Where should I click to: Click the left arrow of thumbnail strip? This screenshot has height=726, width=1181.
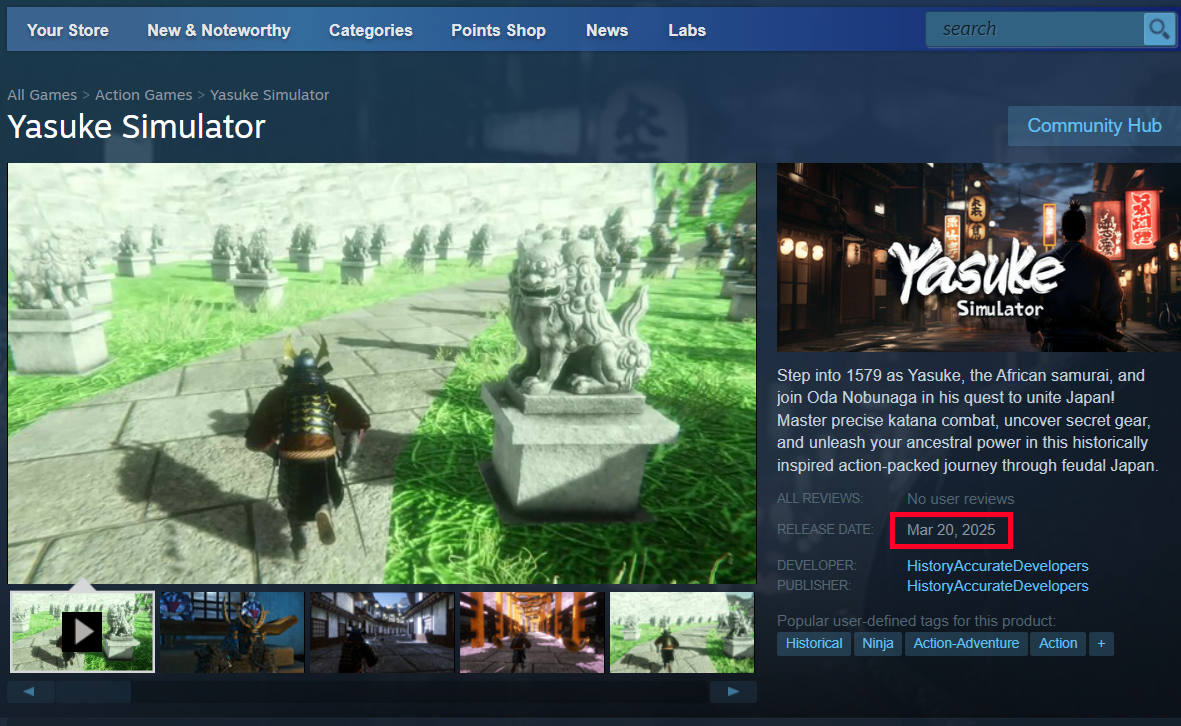click(29, 691)
